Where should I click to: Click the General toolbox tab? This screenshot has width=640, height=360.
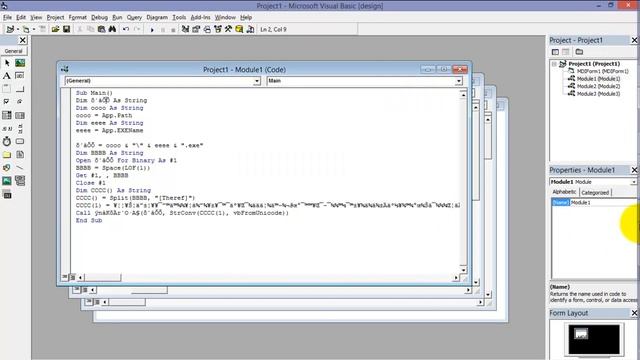point(13,51)
